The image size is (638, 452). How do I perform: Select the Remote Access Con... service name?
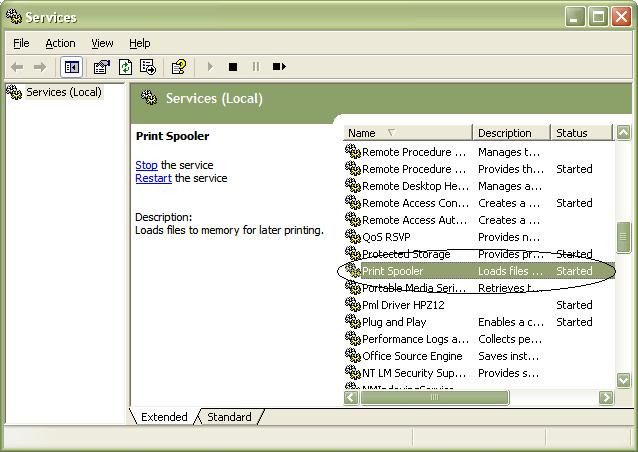(415, 203)
